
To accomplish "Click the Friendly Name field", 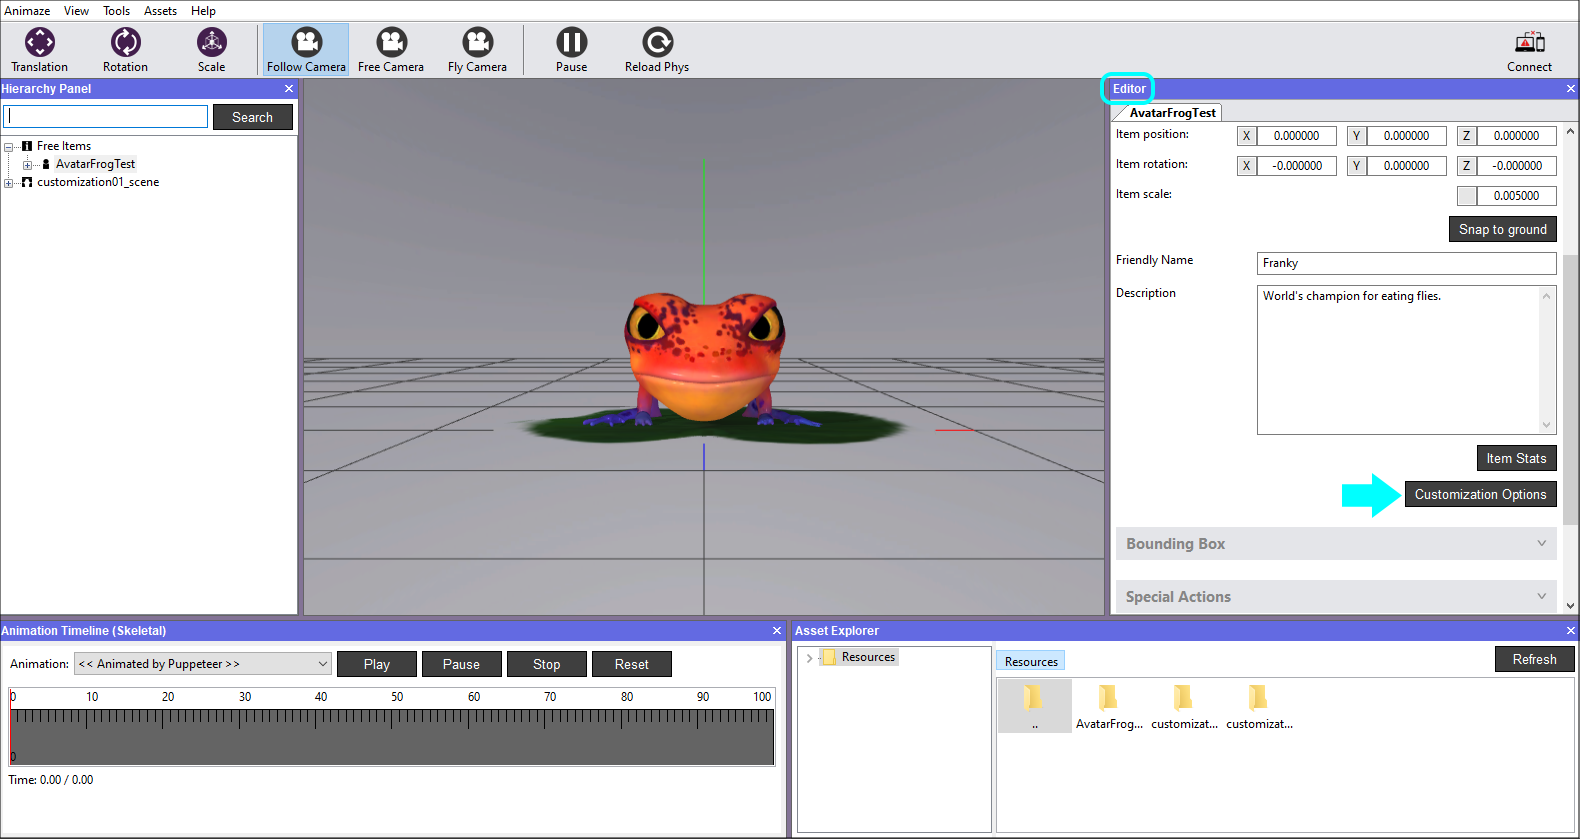I will click(1406, 263).
